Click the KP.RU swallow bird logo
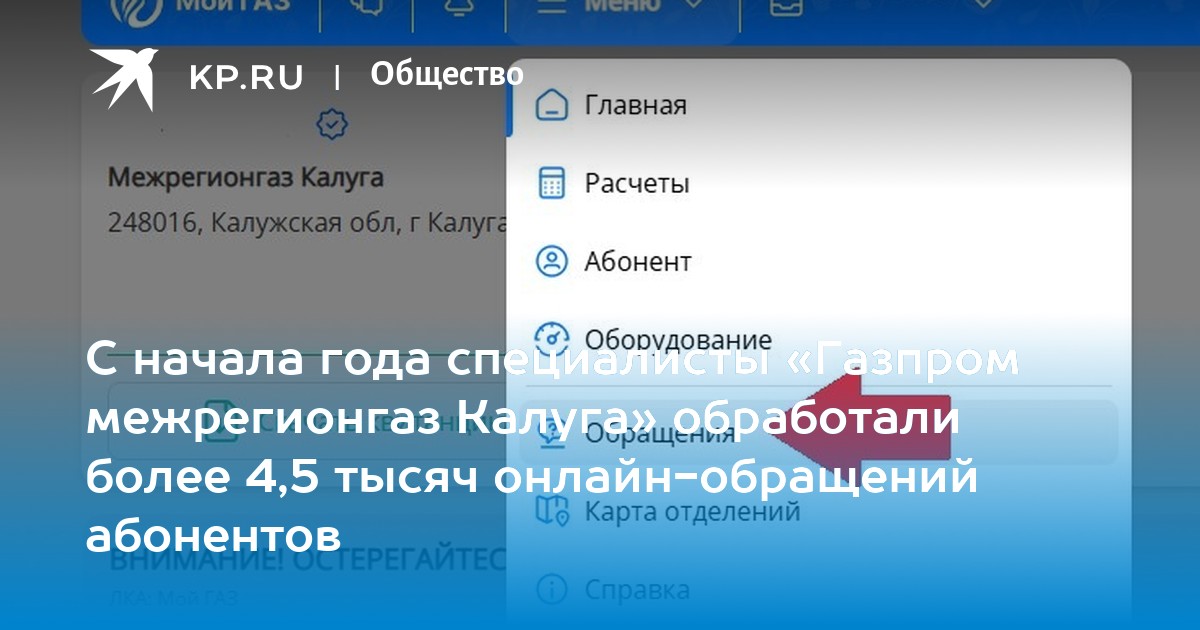This screenshot has width=1200, height=630. click(x=124, y=78)
